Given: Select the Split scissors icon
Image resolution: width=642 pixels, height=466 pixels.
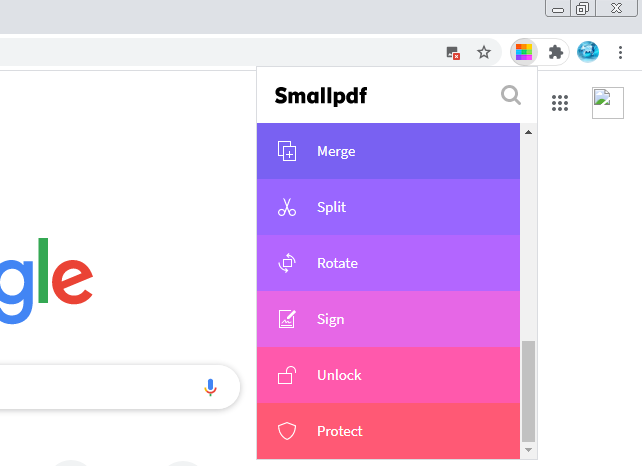Looking at the screenshot, I should pos(287,207).
